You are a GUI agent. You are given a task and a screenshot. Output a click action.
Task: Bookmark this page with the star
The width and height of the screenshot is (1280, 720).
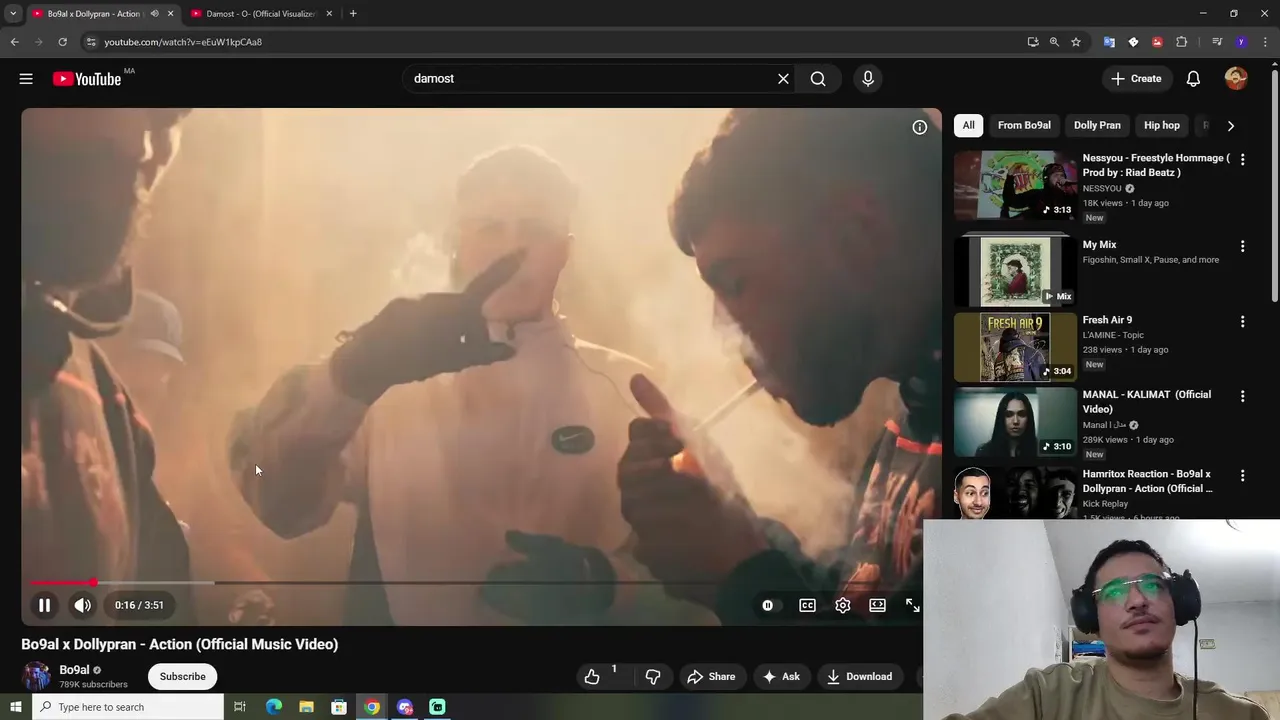(1076, 42)
